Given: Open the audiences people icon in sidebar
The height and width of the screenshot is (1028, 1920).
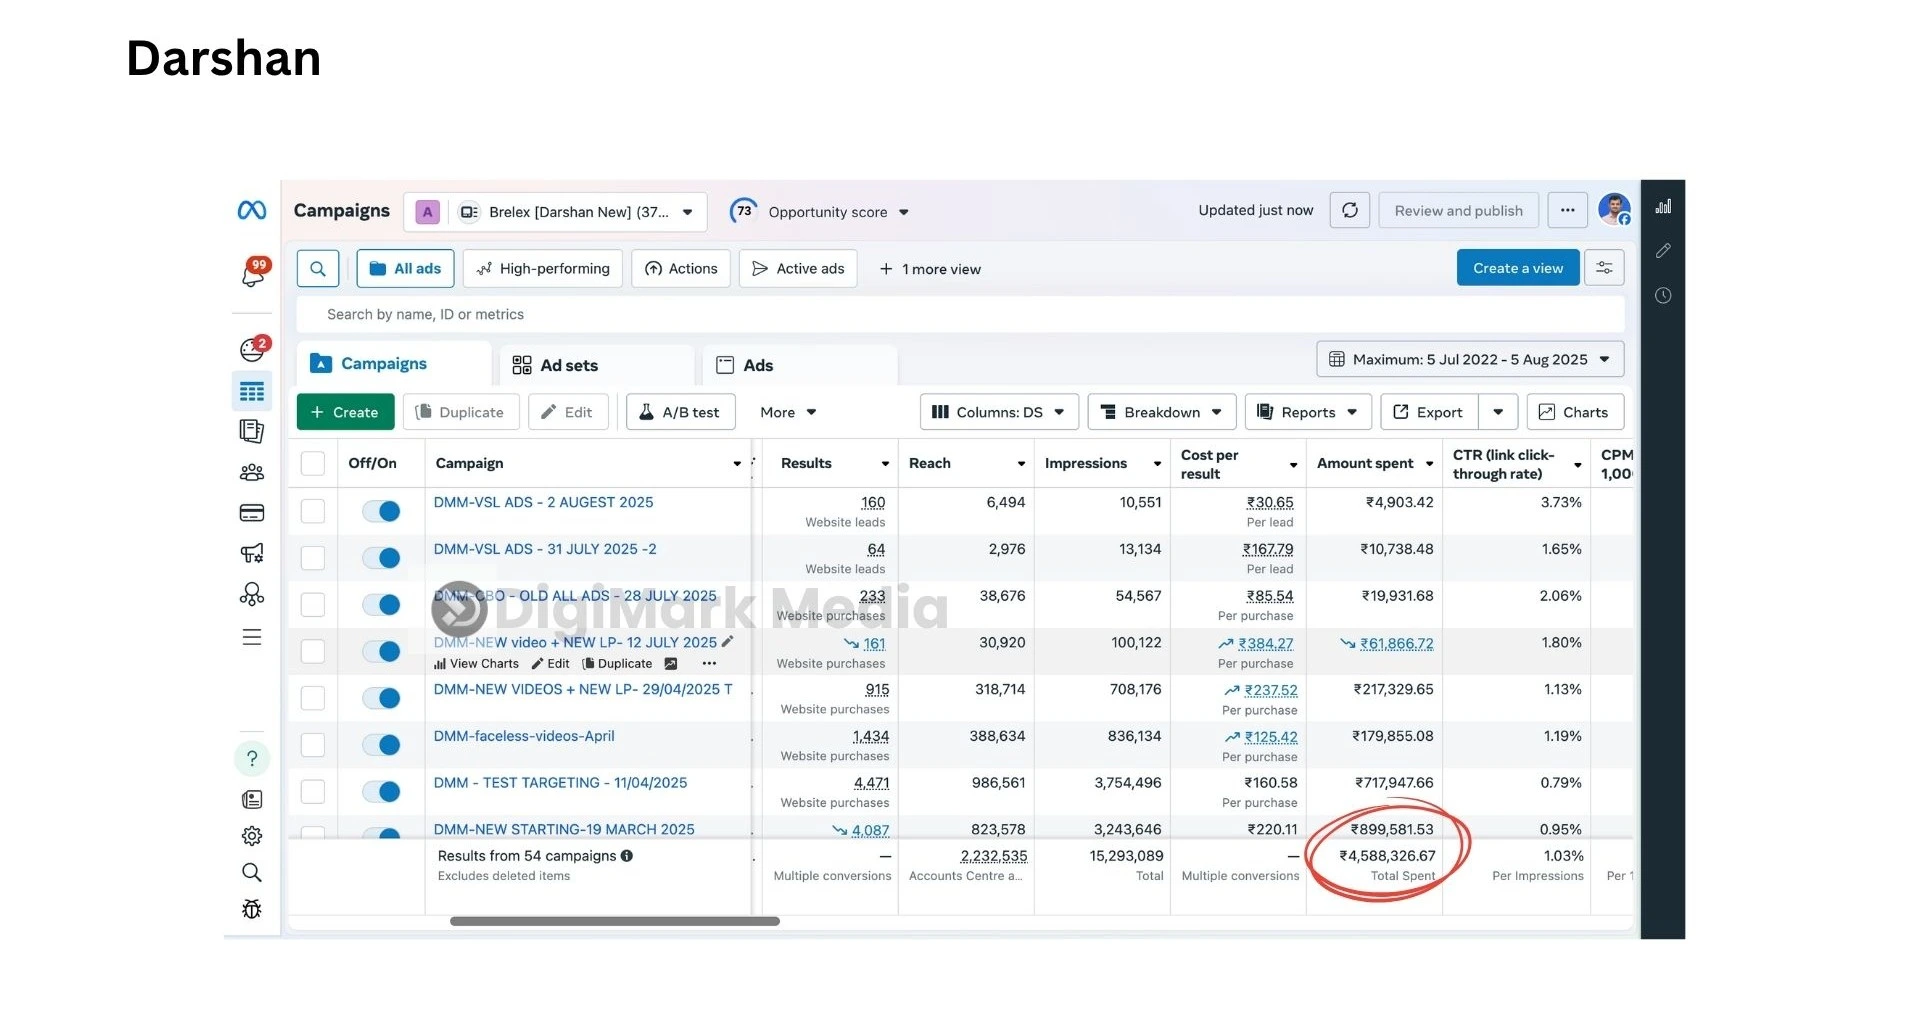Looking at the screenshot, I should click(x=252, y=472).
